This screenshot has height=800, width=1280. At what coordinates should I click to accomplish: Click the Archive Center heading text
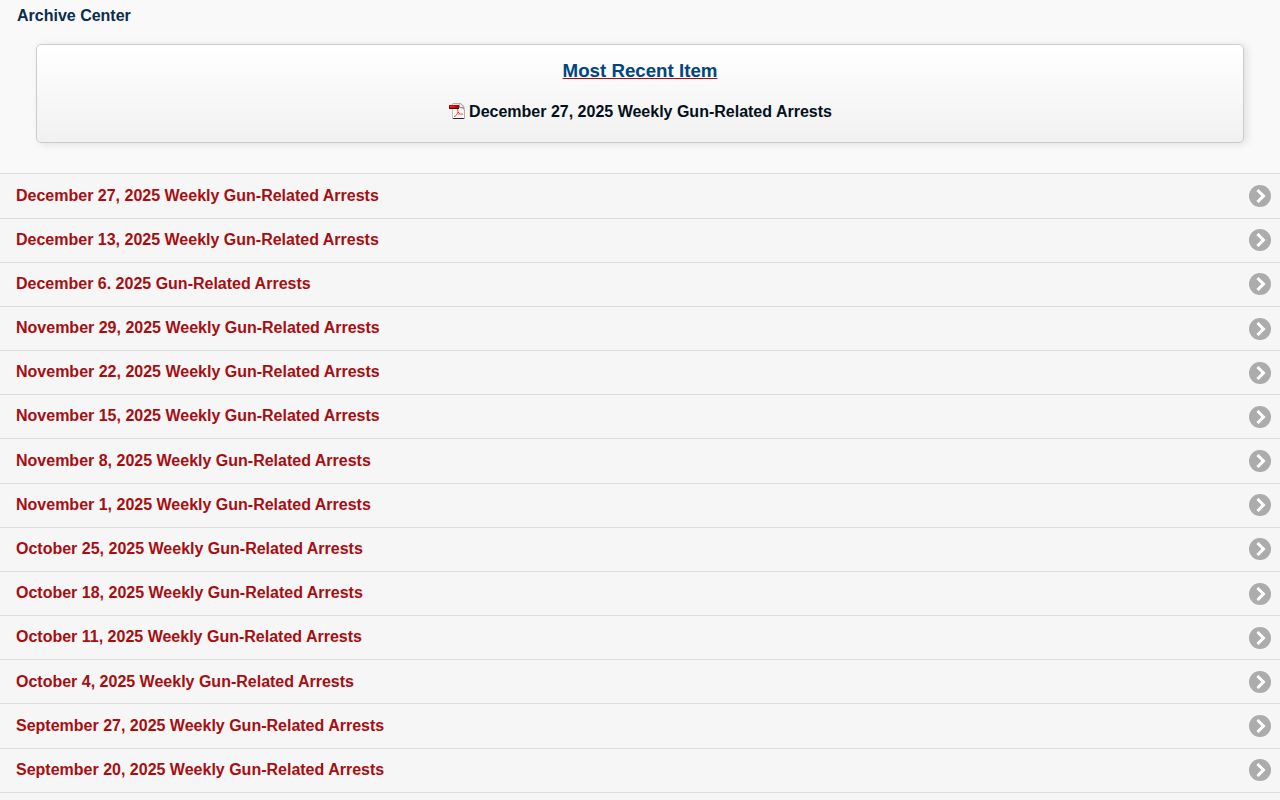74,16
